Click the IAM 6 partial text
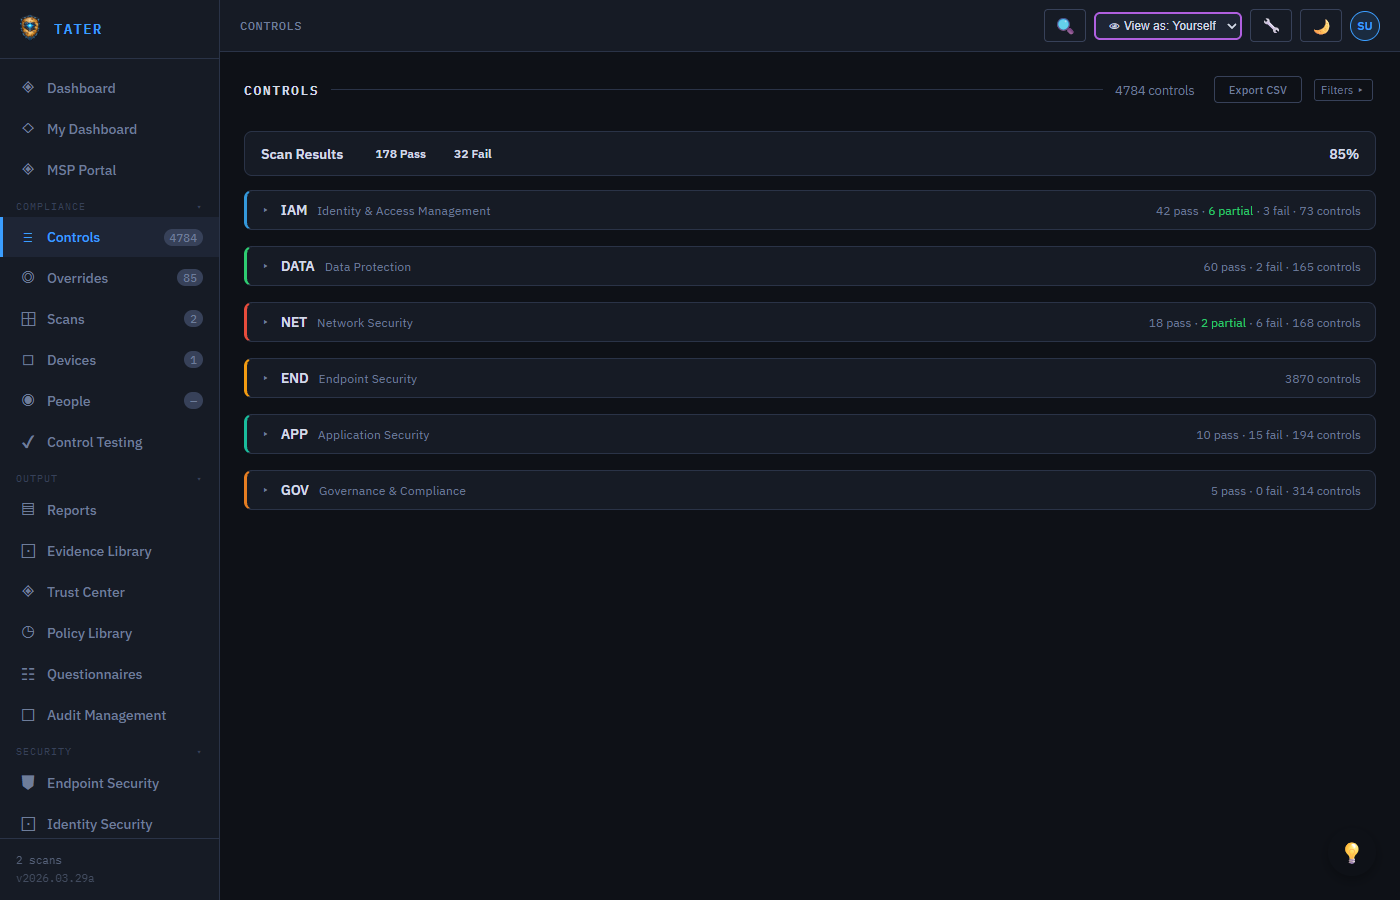The width and height of the screenshot is (1400, 900). click(x=1230, y=211)
